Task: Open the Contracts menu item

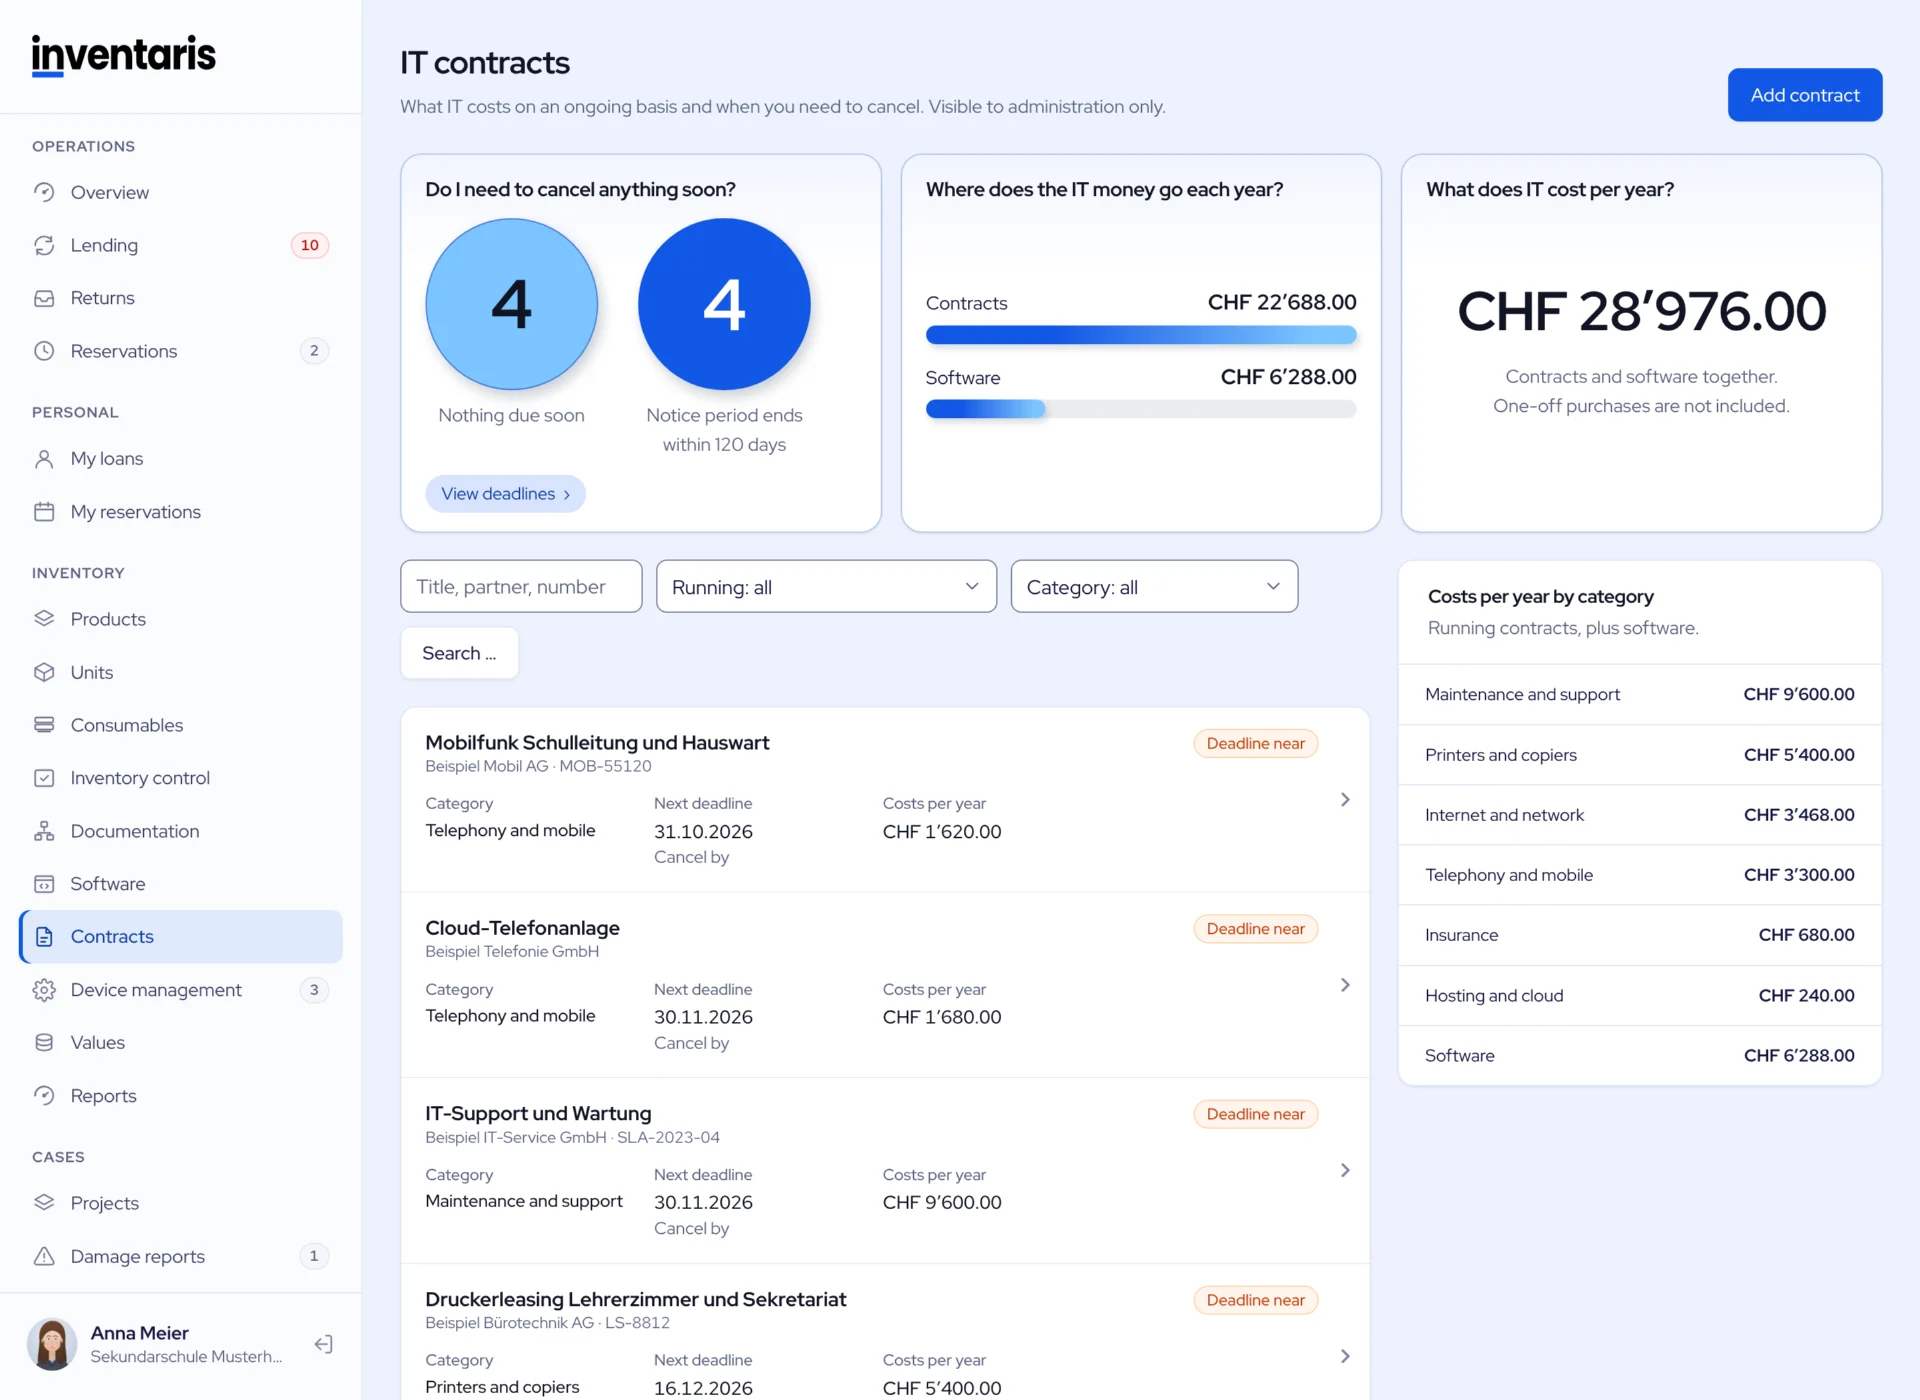Action: click(181, 937)
